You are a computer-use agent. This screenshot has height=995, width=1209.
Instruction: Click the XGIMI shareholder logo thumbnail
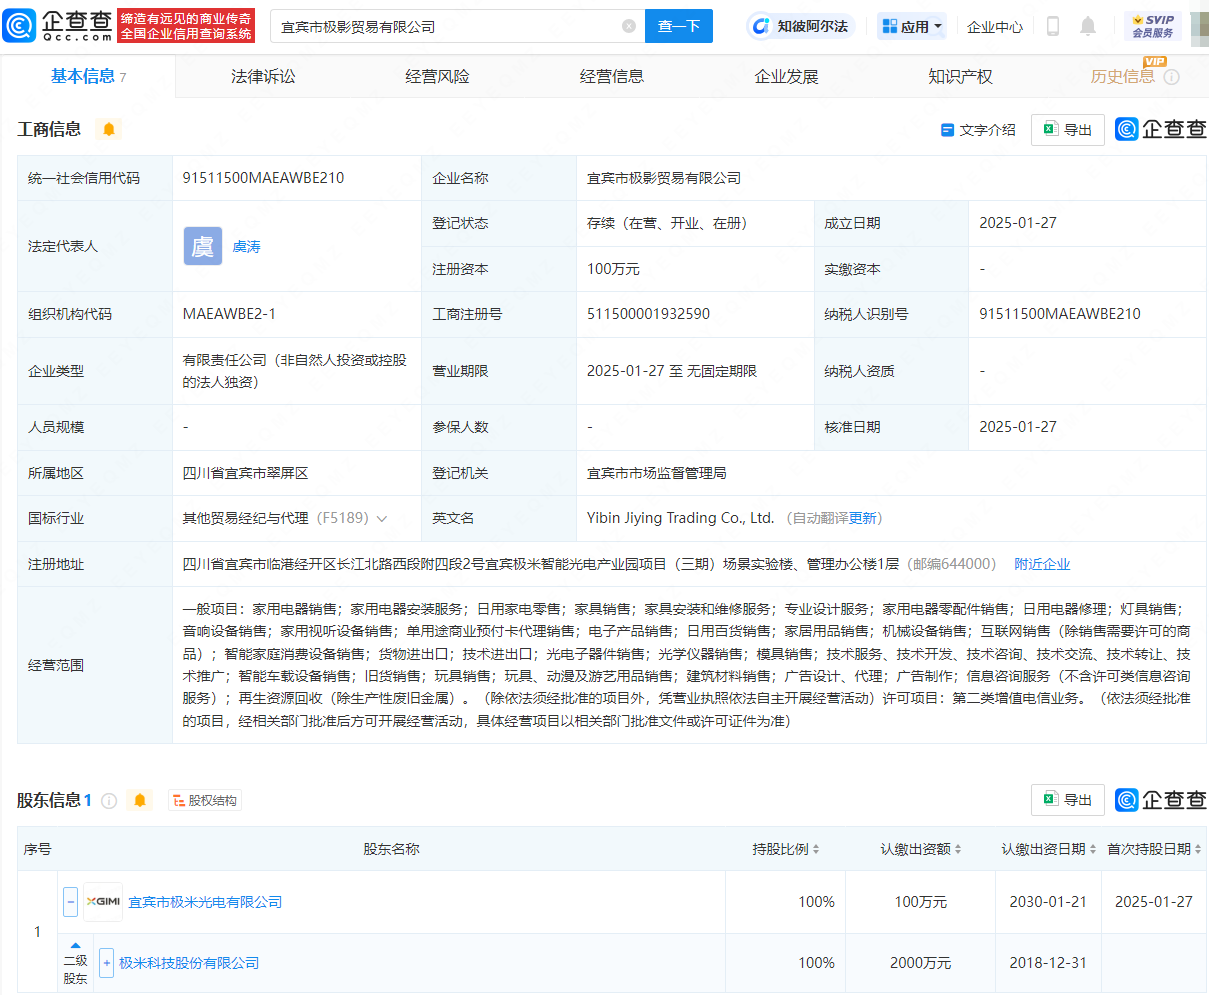point(104,901)
